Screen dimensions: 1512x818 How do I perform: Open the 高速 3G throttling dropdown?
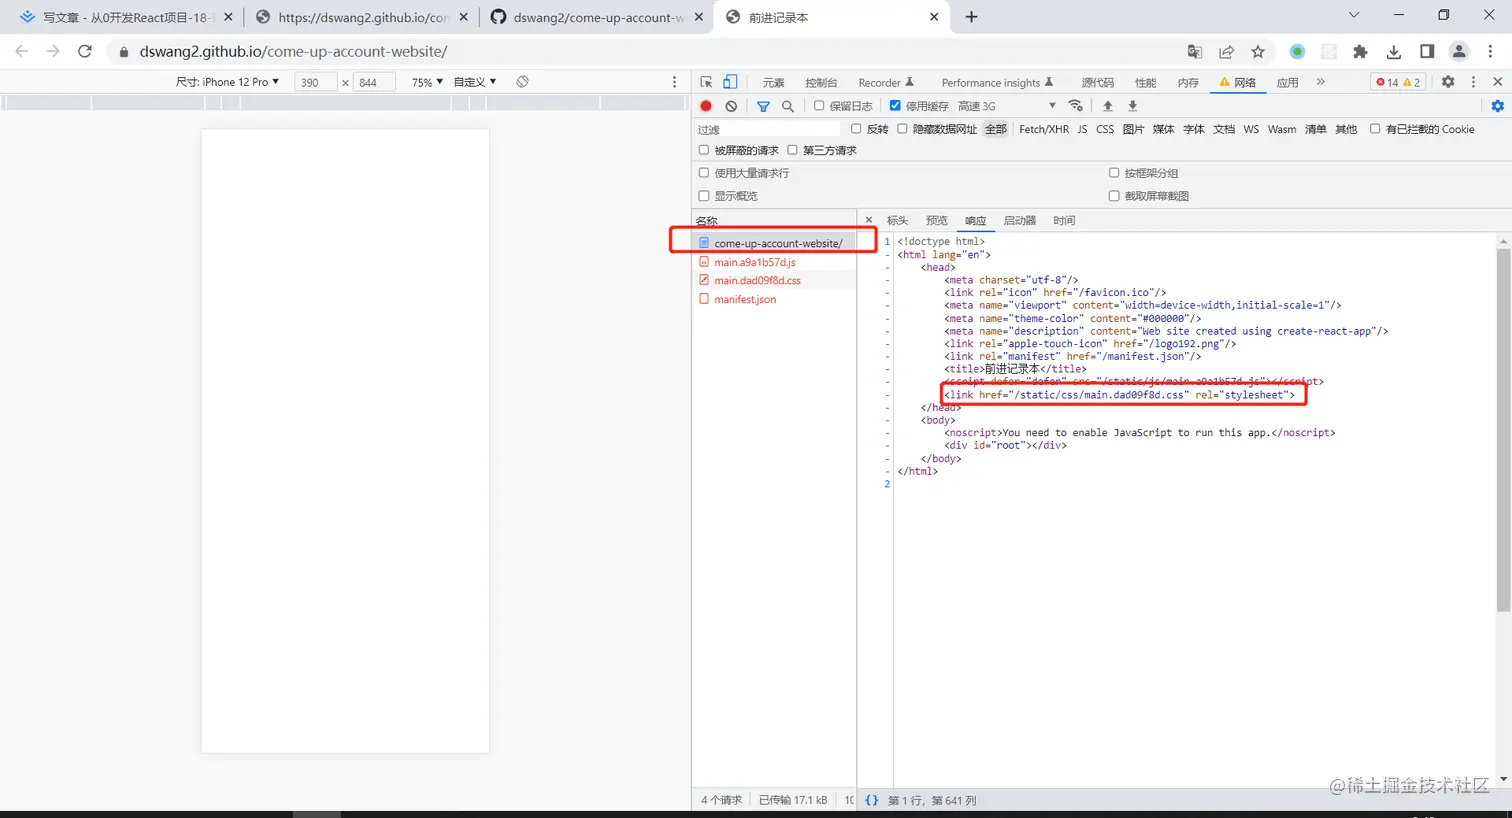(1006, 106)
